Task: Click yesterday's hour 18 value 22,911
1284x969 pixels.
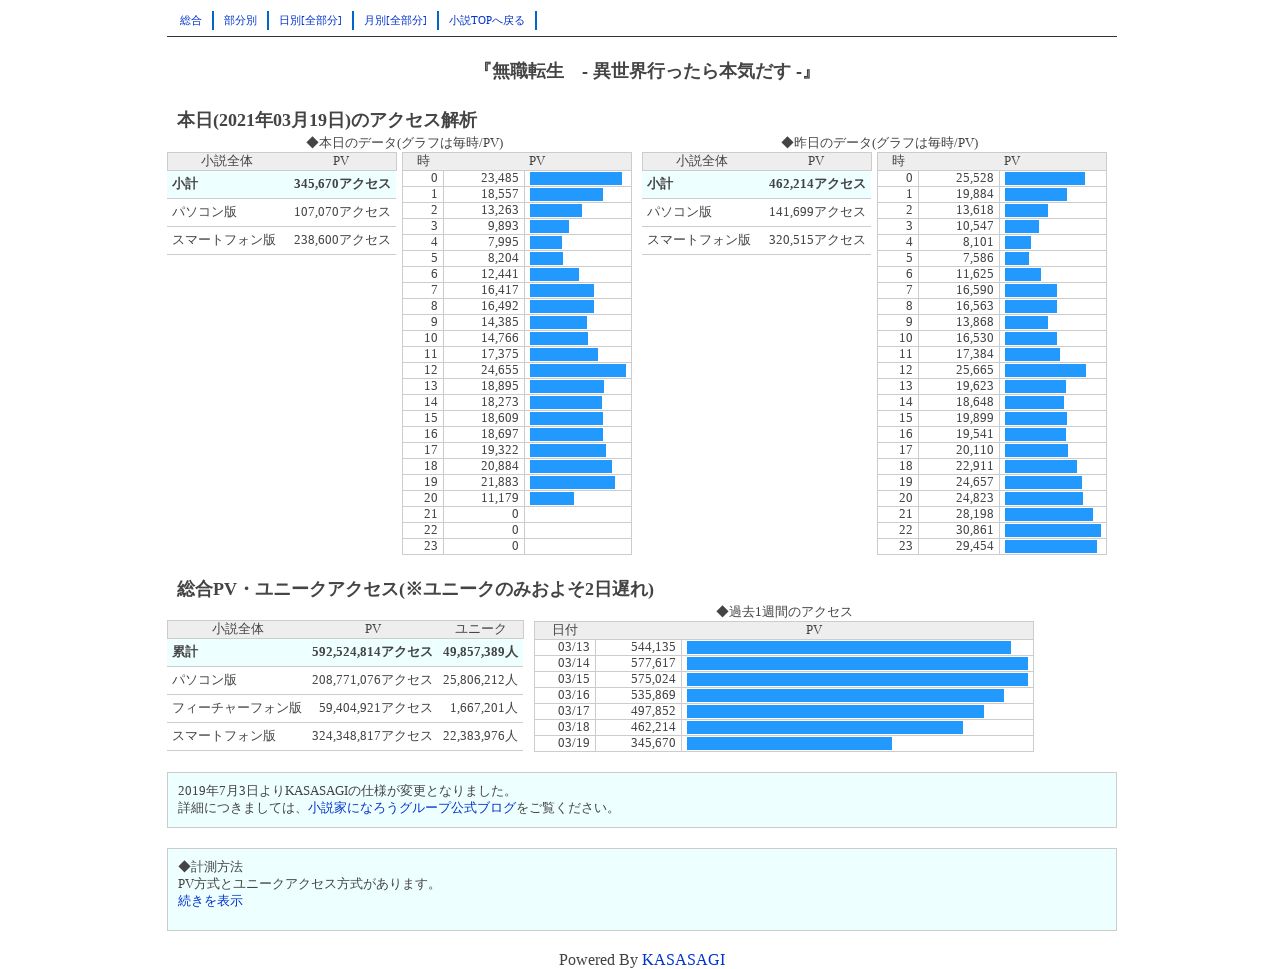Action: point(975,466)
